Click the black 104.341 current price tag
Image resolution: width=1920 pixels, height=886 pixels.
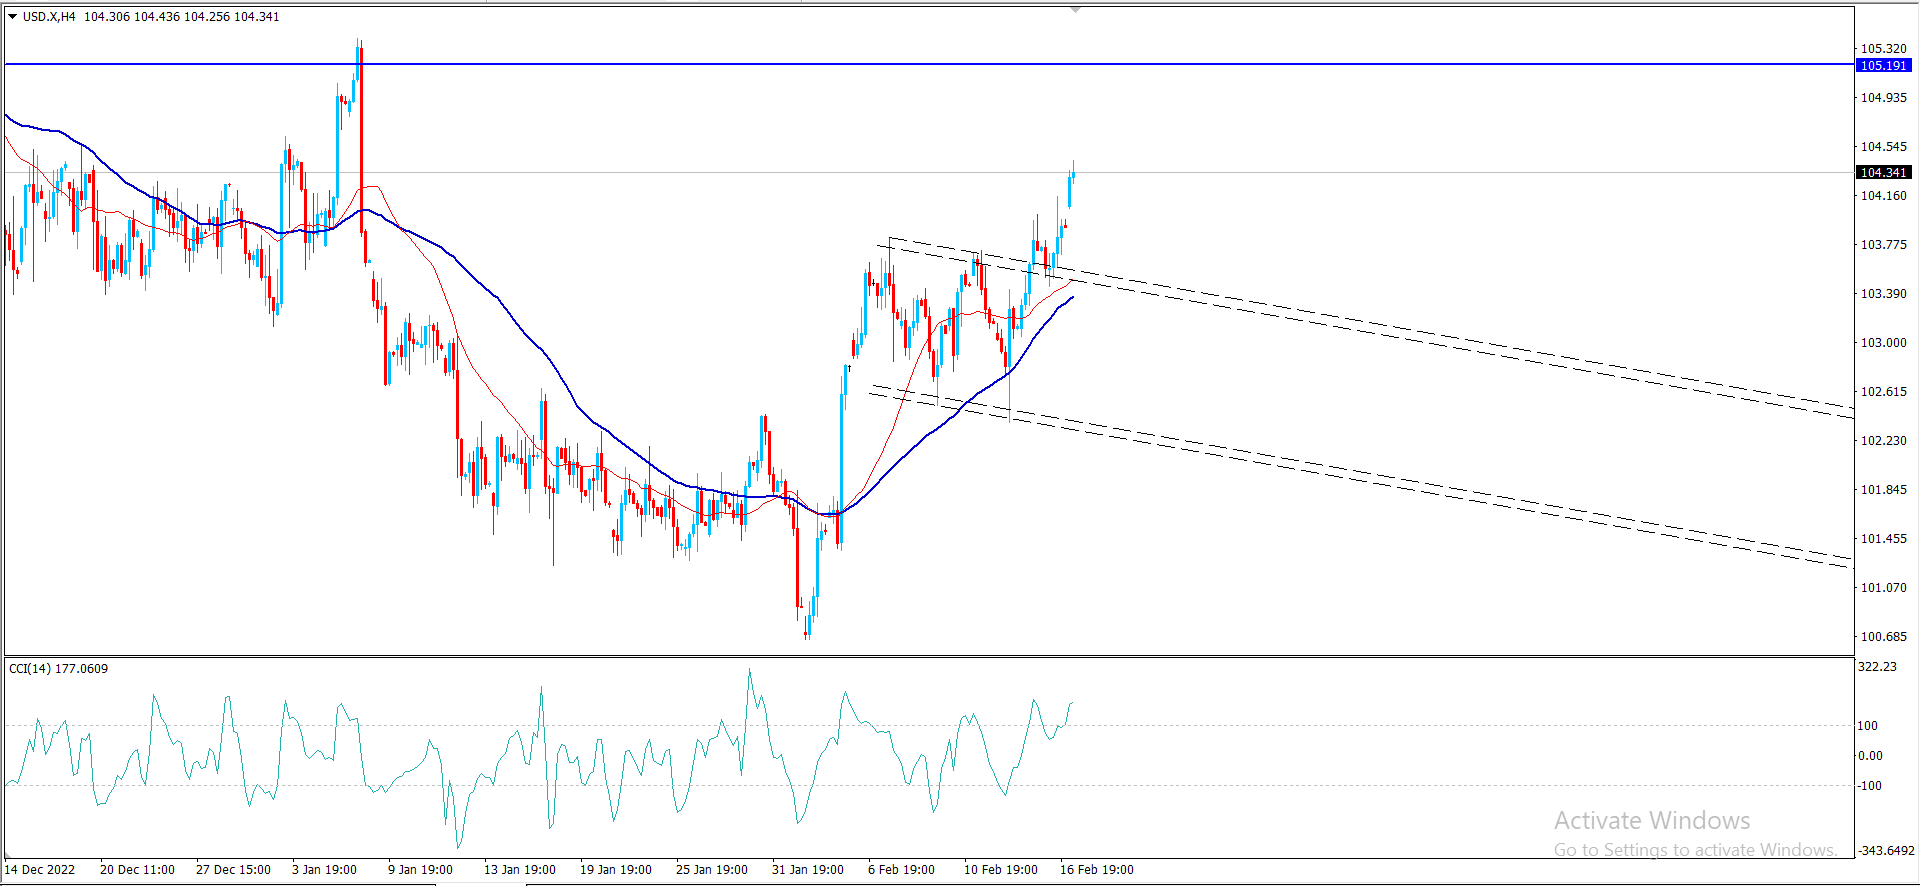point(1883,173)
